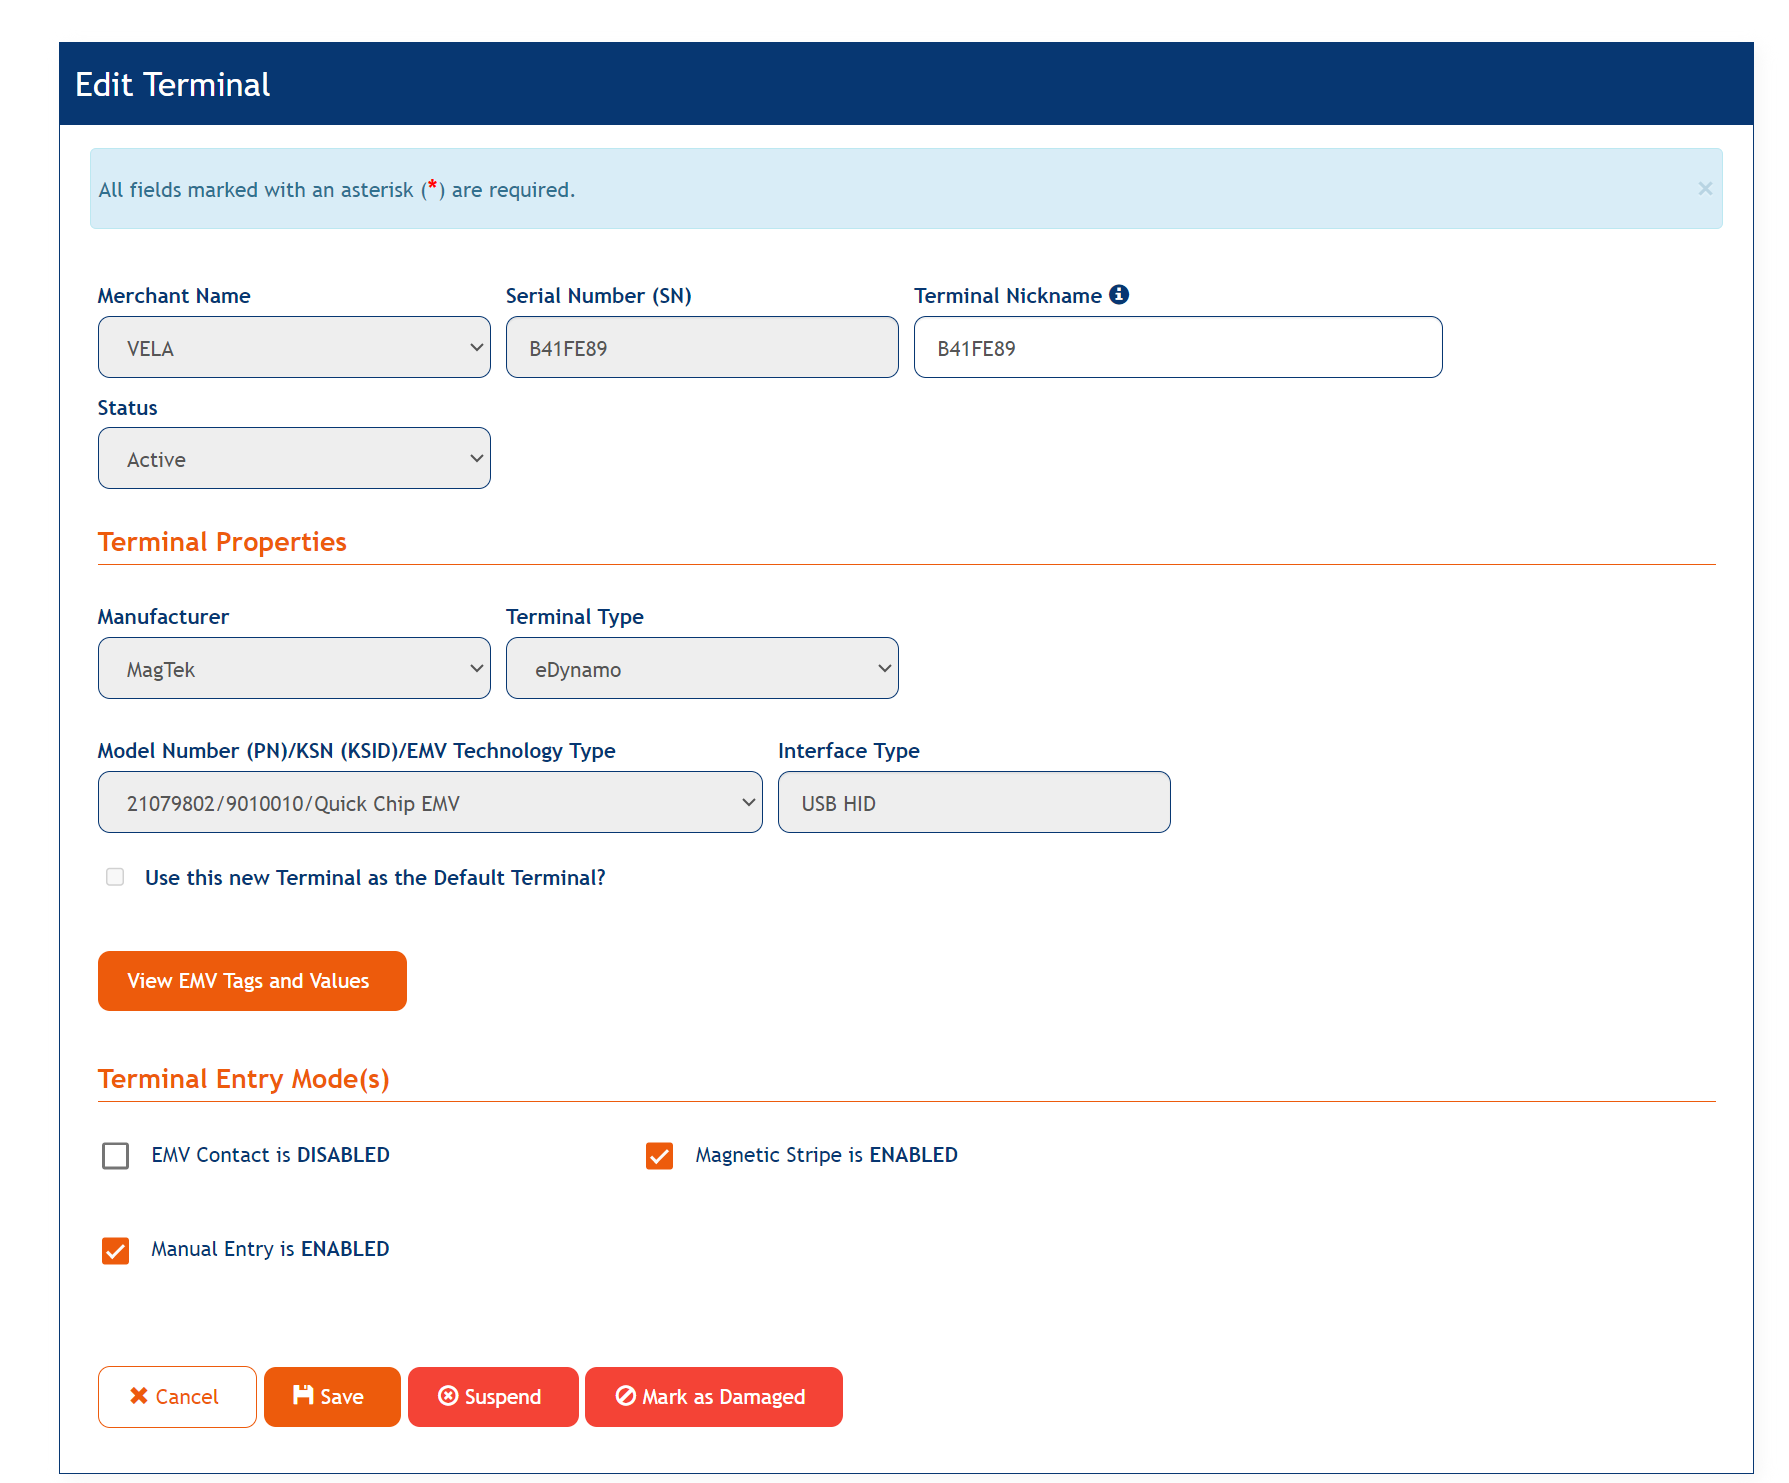Check the Default Terminal checkbox
Image resolution: width=1789 pixels, height=1483 pixels.
click(116, 877)
